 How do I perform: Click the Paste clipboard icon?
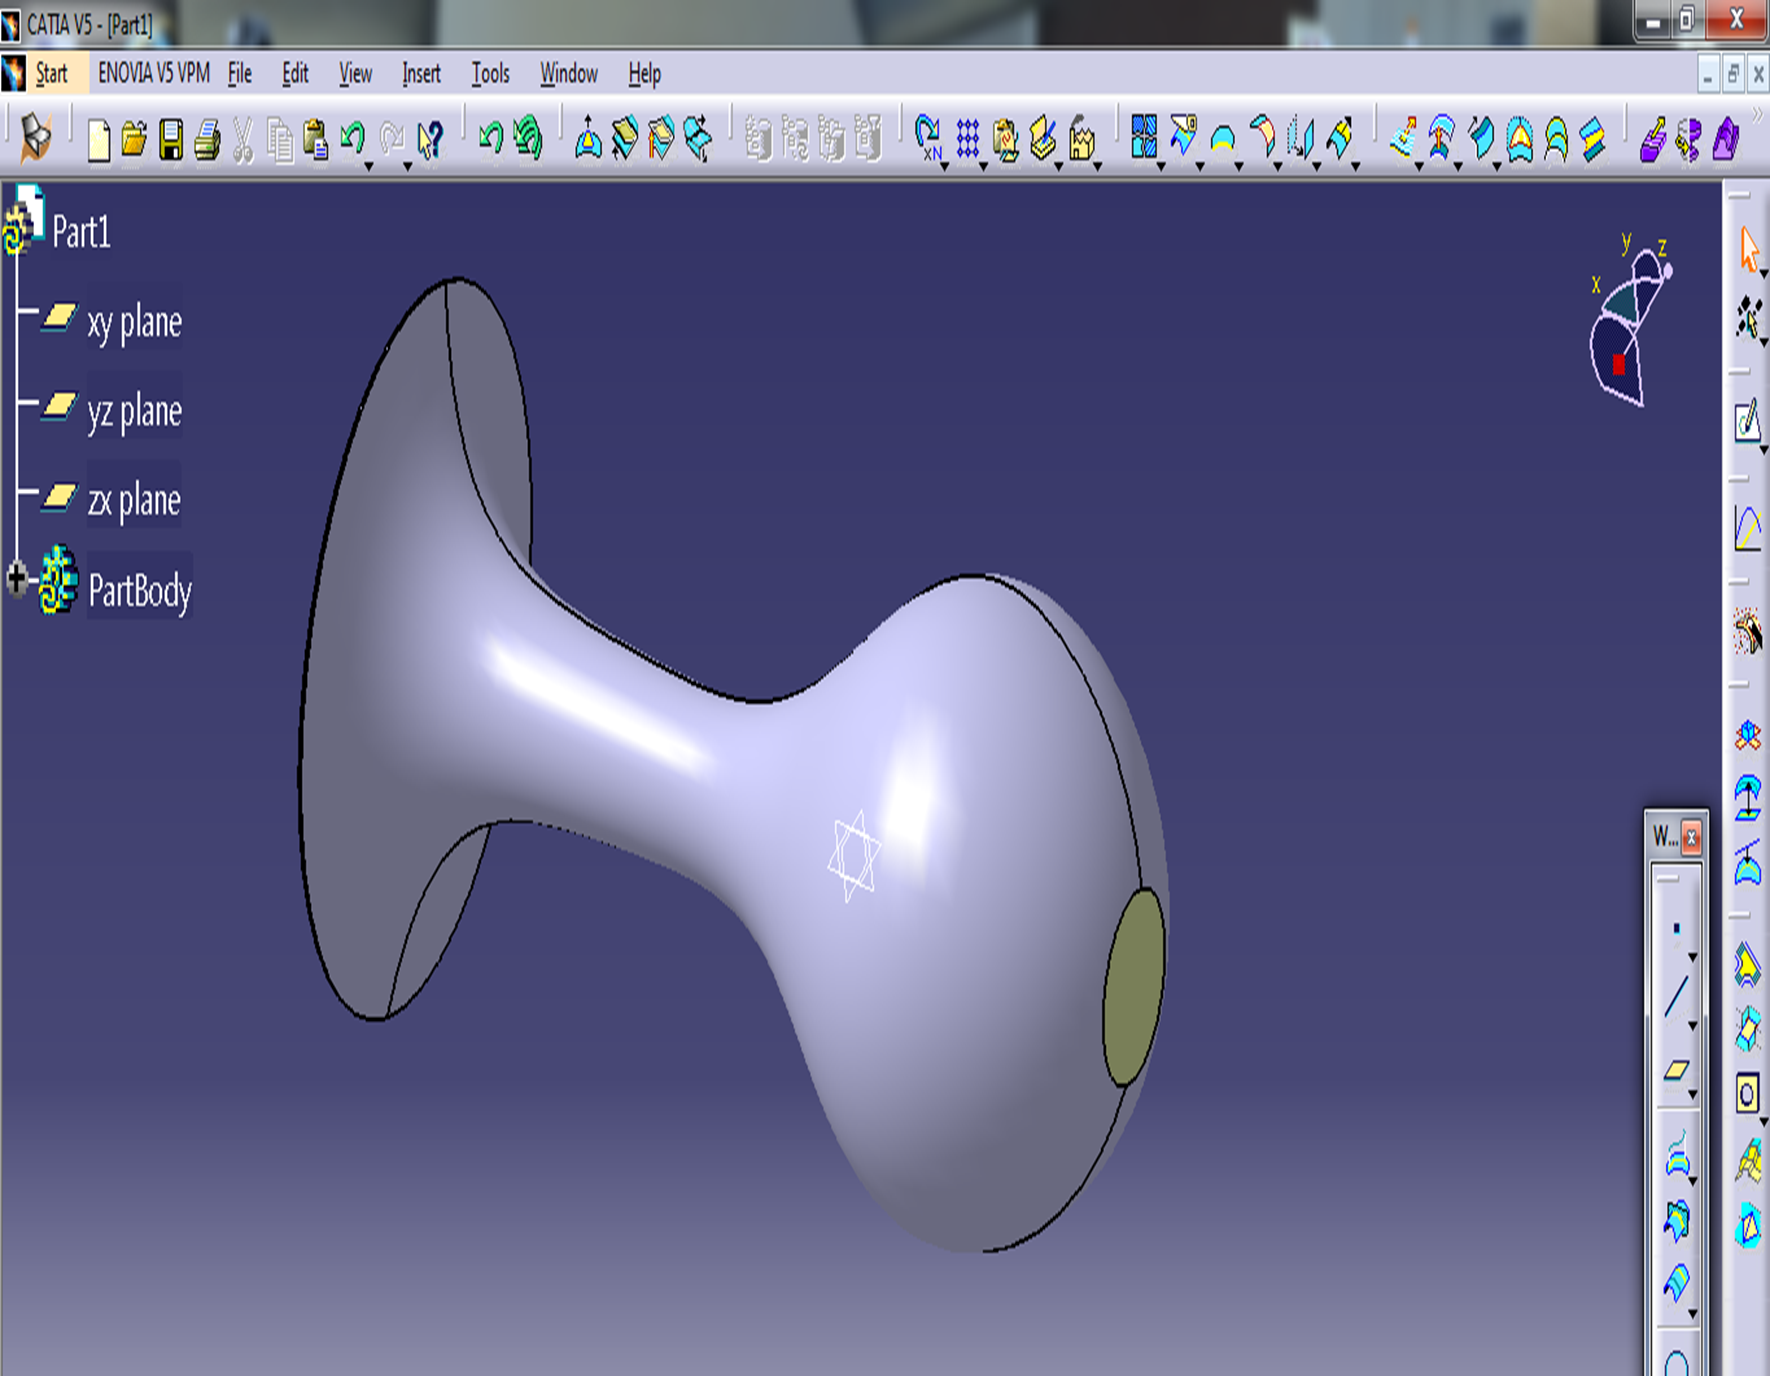(316, 140)
